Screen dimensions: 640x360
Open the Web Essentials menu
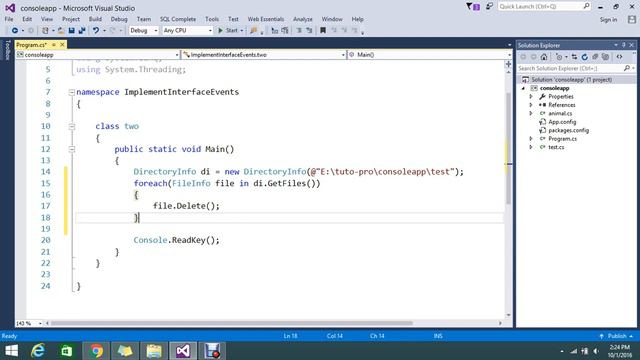(266, 19)
